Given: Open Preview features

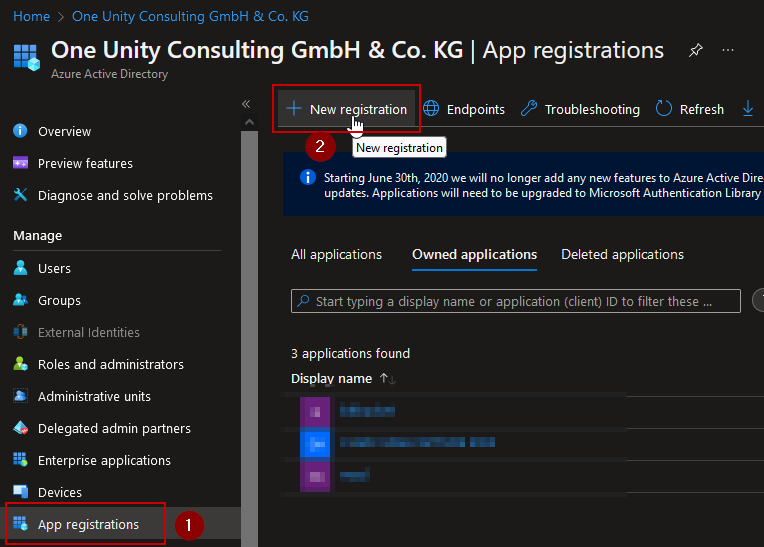Looking at the screenshot, I should click(x=85, y=164).
